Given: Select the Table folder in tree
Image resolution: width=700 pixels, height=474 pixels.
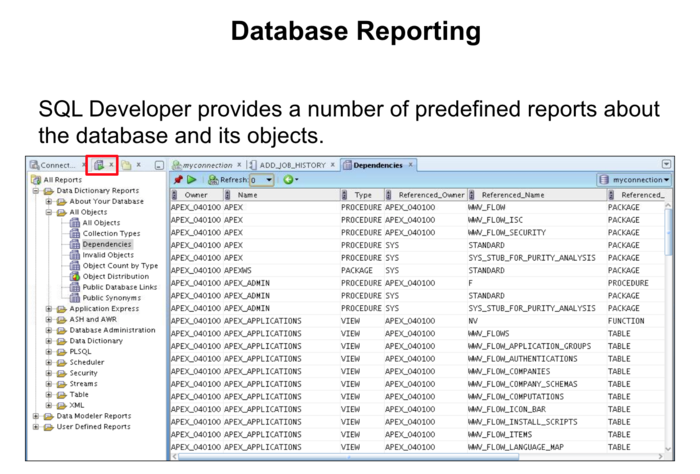Looking at the screenshot, I should pos(79,394).
